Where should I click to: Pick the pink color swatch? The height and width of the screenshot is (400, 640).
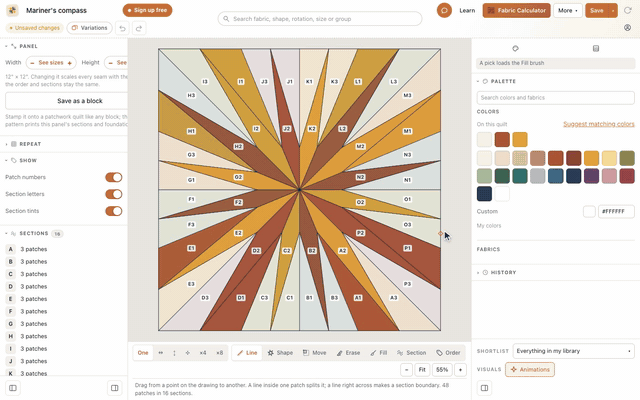coord(609,176)
